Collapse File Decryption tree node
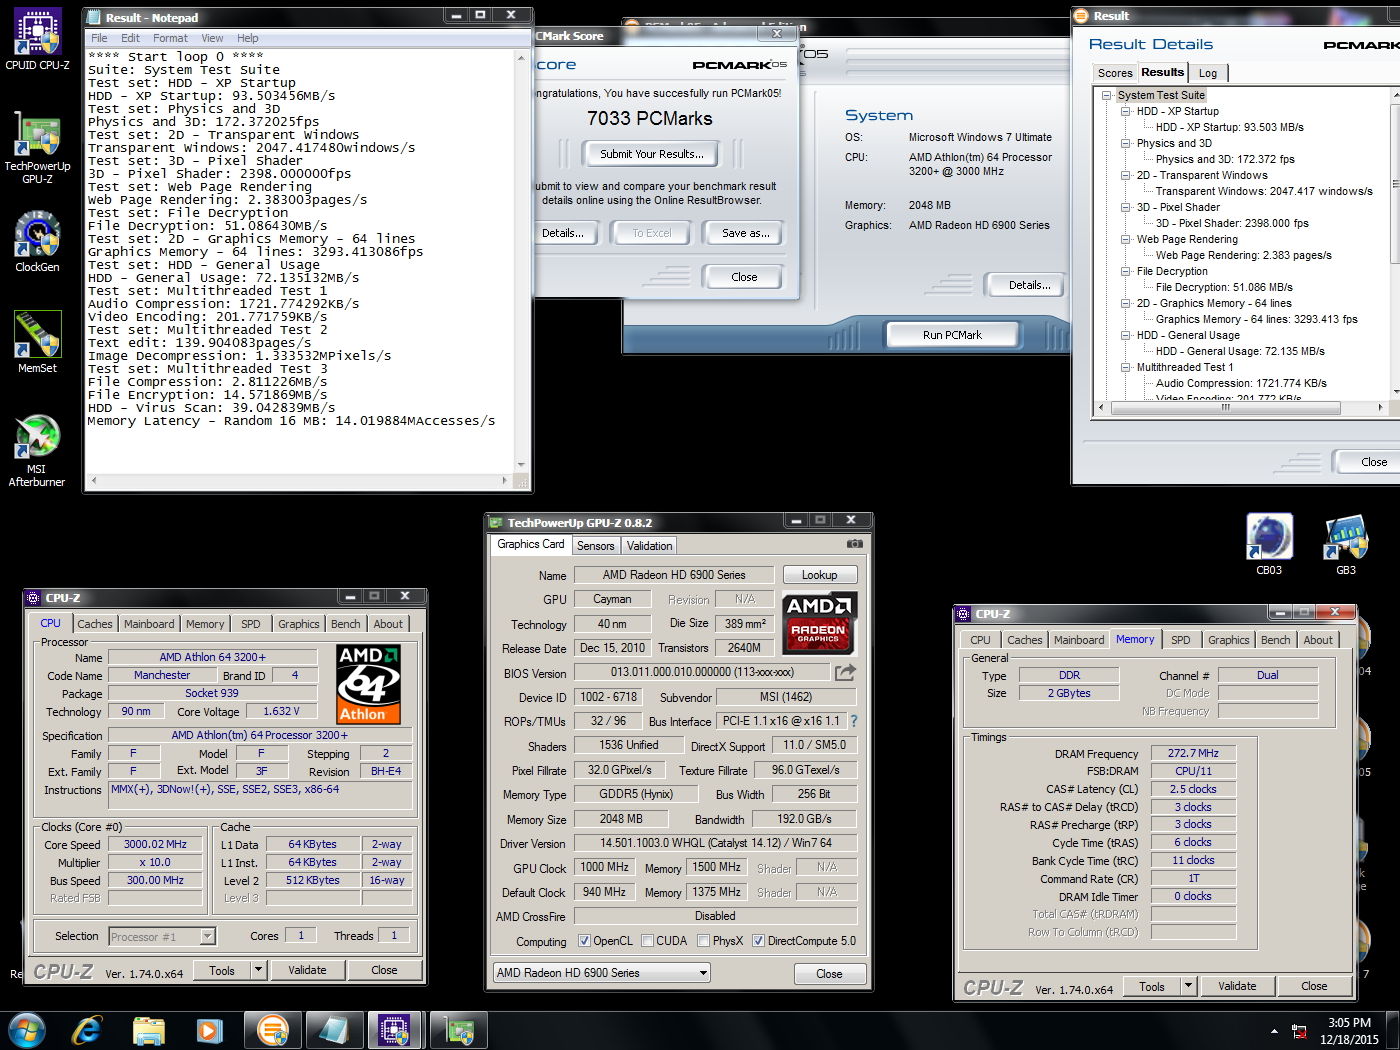Screen dimensions: 1400x1050 click(x=1125, y=272)
